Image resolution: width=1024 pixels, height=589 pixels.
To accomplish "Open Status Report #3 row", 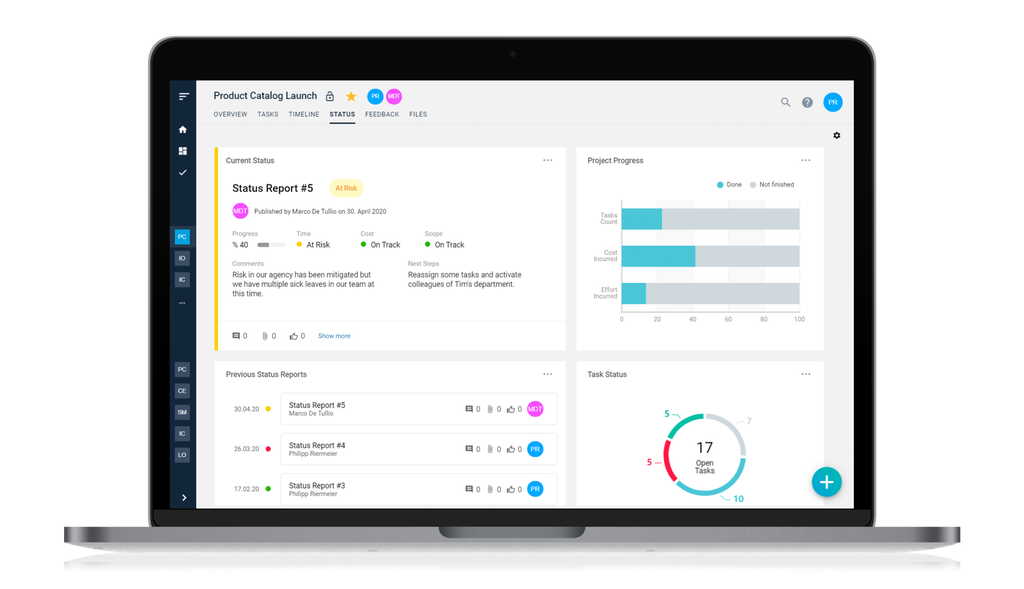I will pos(419,488).
